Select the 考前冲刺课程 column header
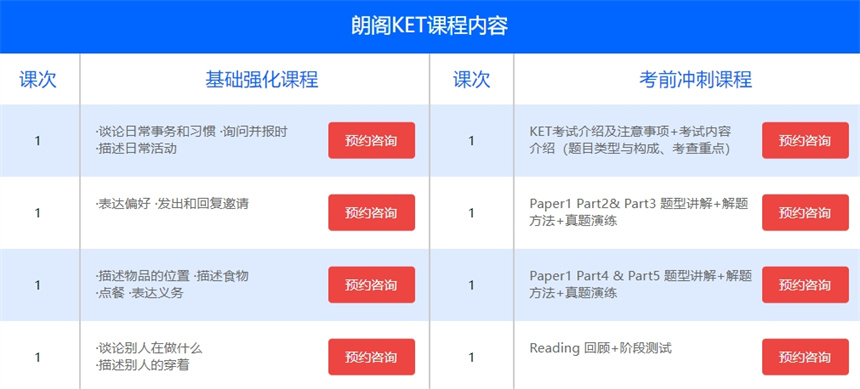Screen dimensions: 860x389 695,80
